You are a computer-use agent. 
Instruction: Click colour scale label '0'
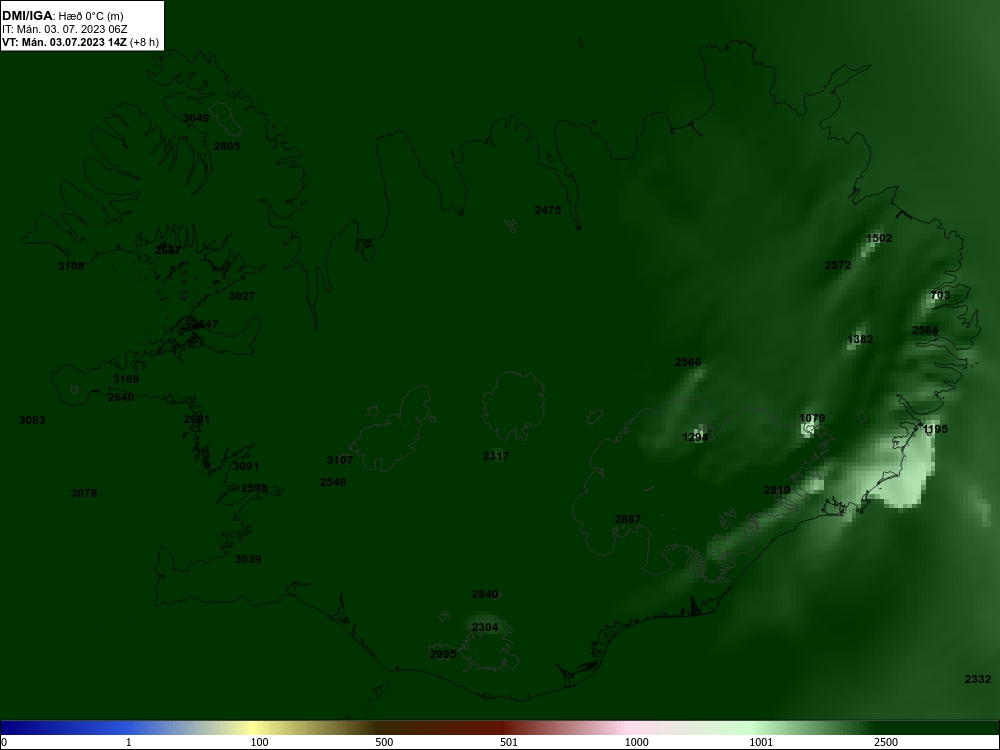(4, 742)
